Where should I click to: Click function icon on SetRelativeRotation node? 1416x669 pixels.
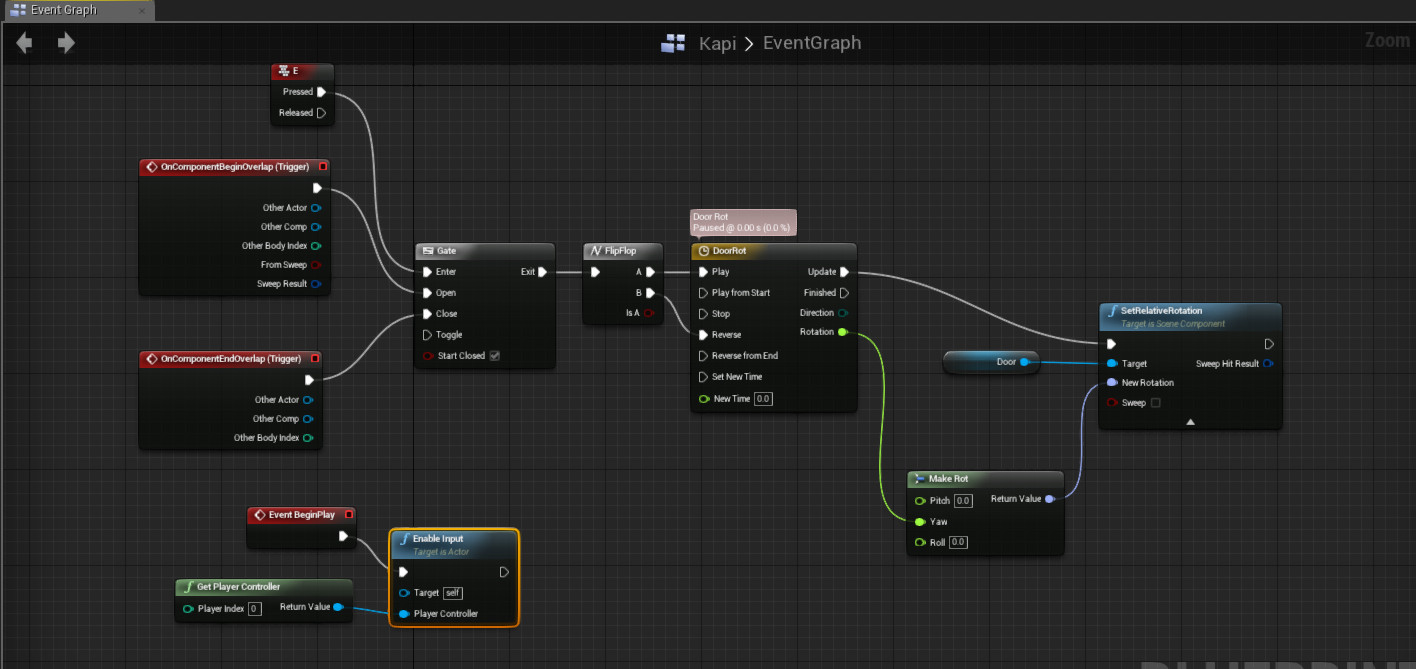coord(1111,311)
